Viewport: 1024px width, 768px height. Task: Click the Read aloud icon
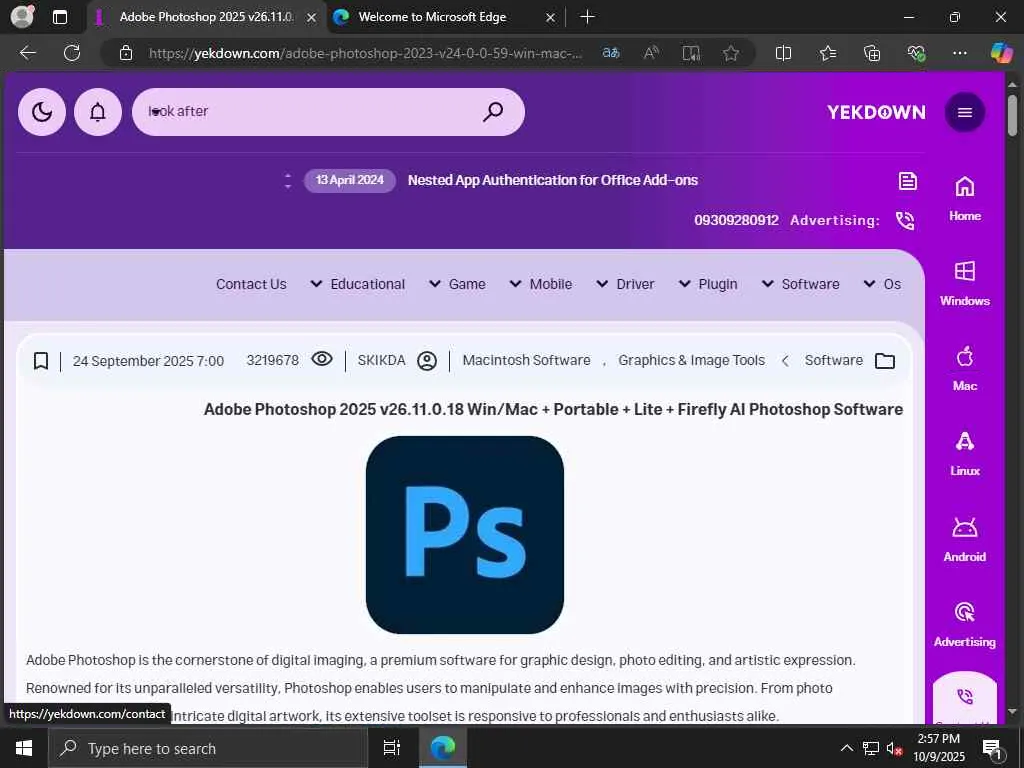point(651,53)
